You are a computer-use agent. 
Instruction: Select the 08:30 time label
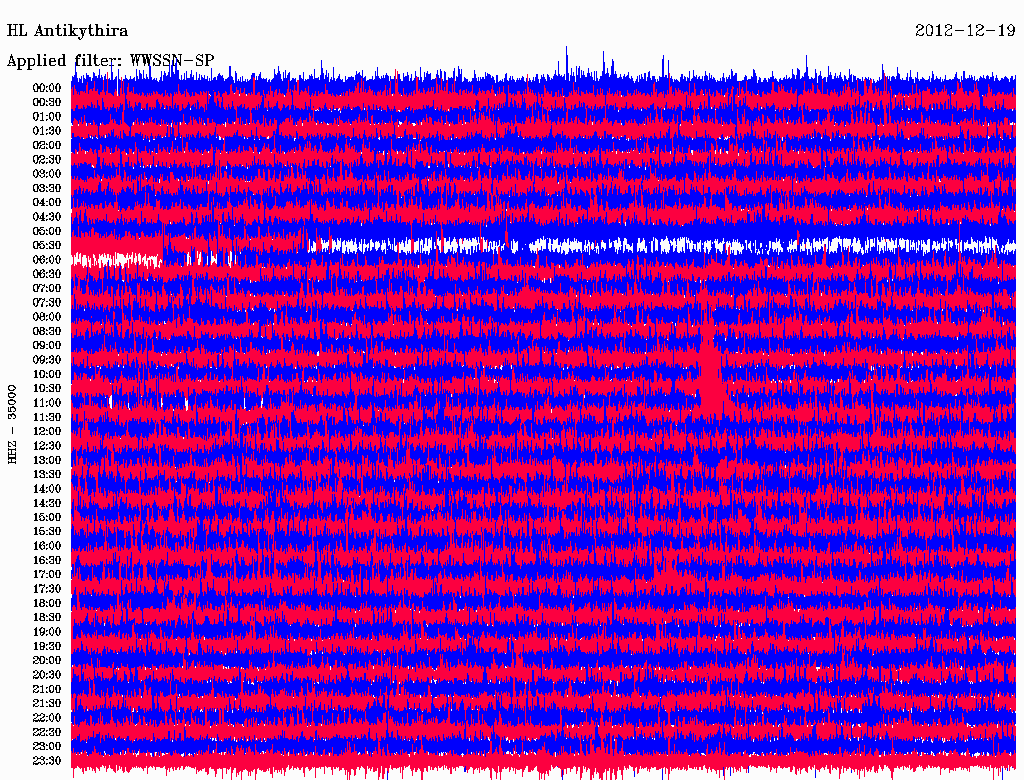pyautogui.click(x=47, y=331)
